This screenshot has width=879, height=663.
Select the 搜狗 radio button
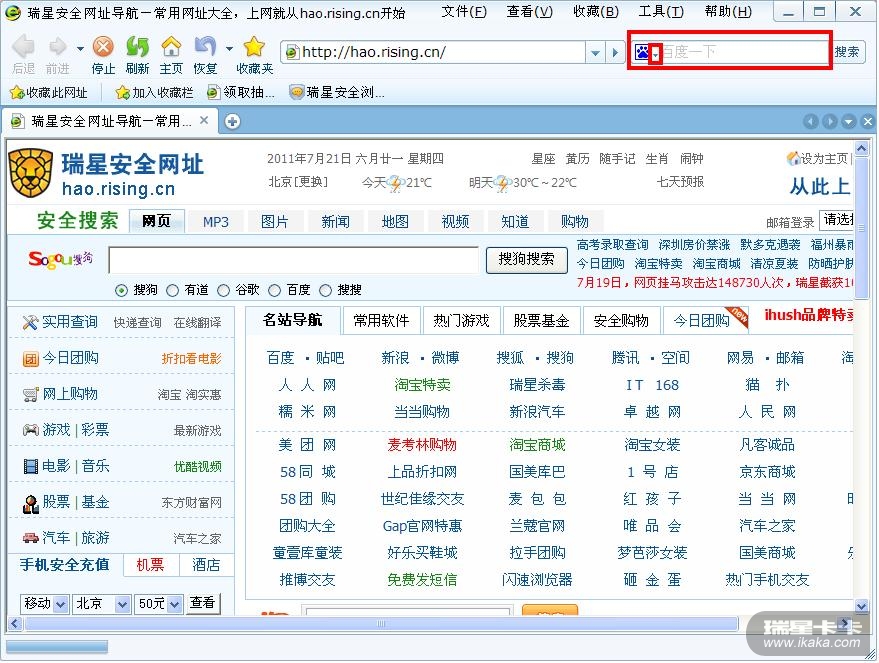tap(121, 290)
